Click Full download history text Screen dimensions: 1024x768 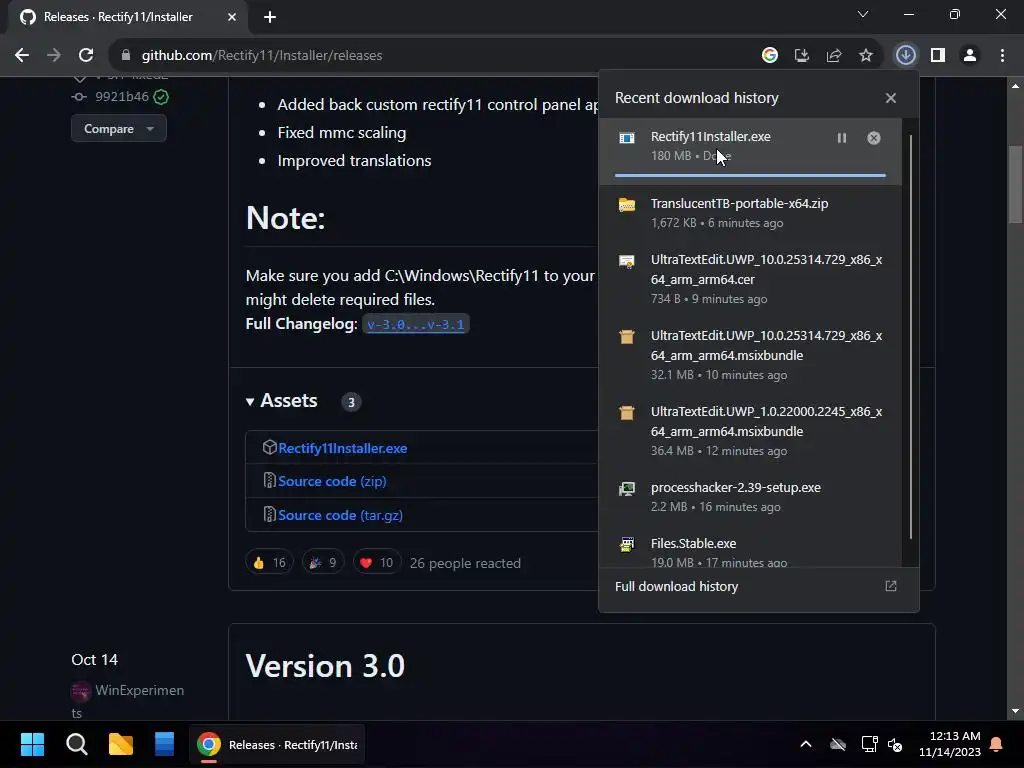click(x=676, y=586)
